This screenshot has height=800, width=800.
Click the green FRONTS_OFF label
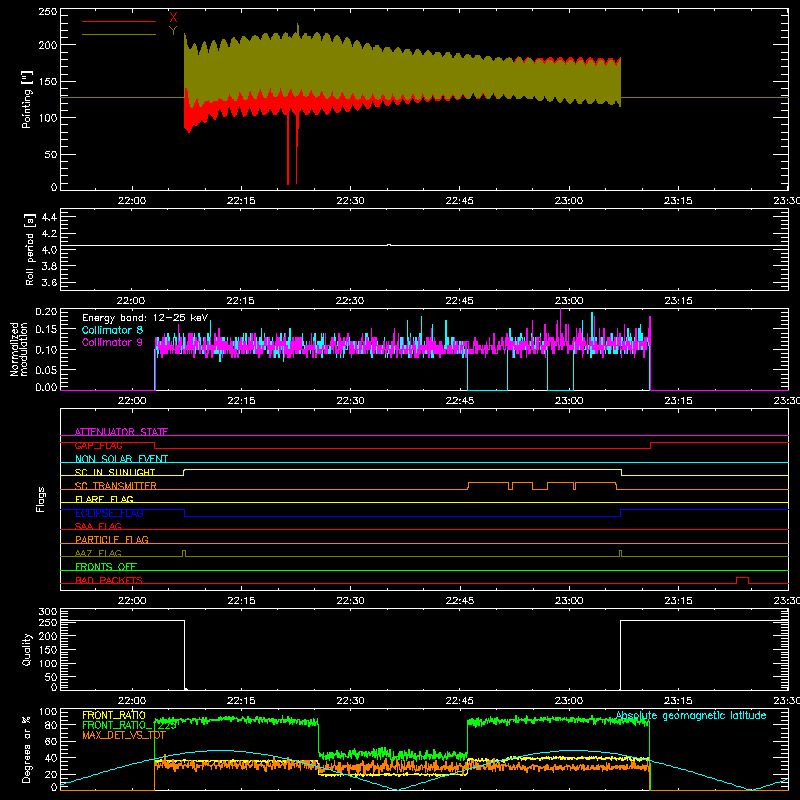[106, 567]
